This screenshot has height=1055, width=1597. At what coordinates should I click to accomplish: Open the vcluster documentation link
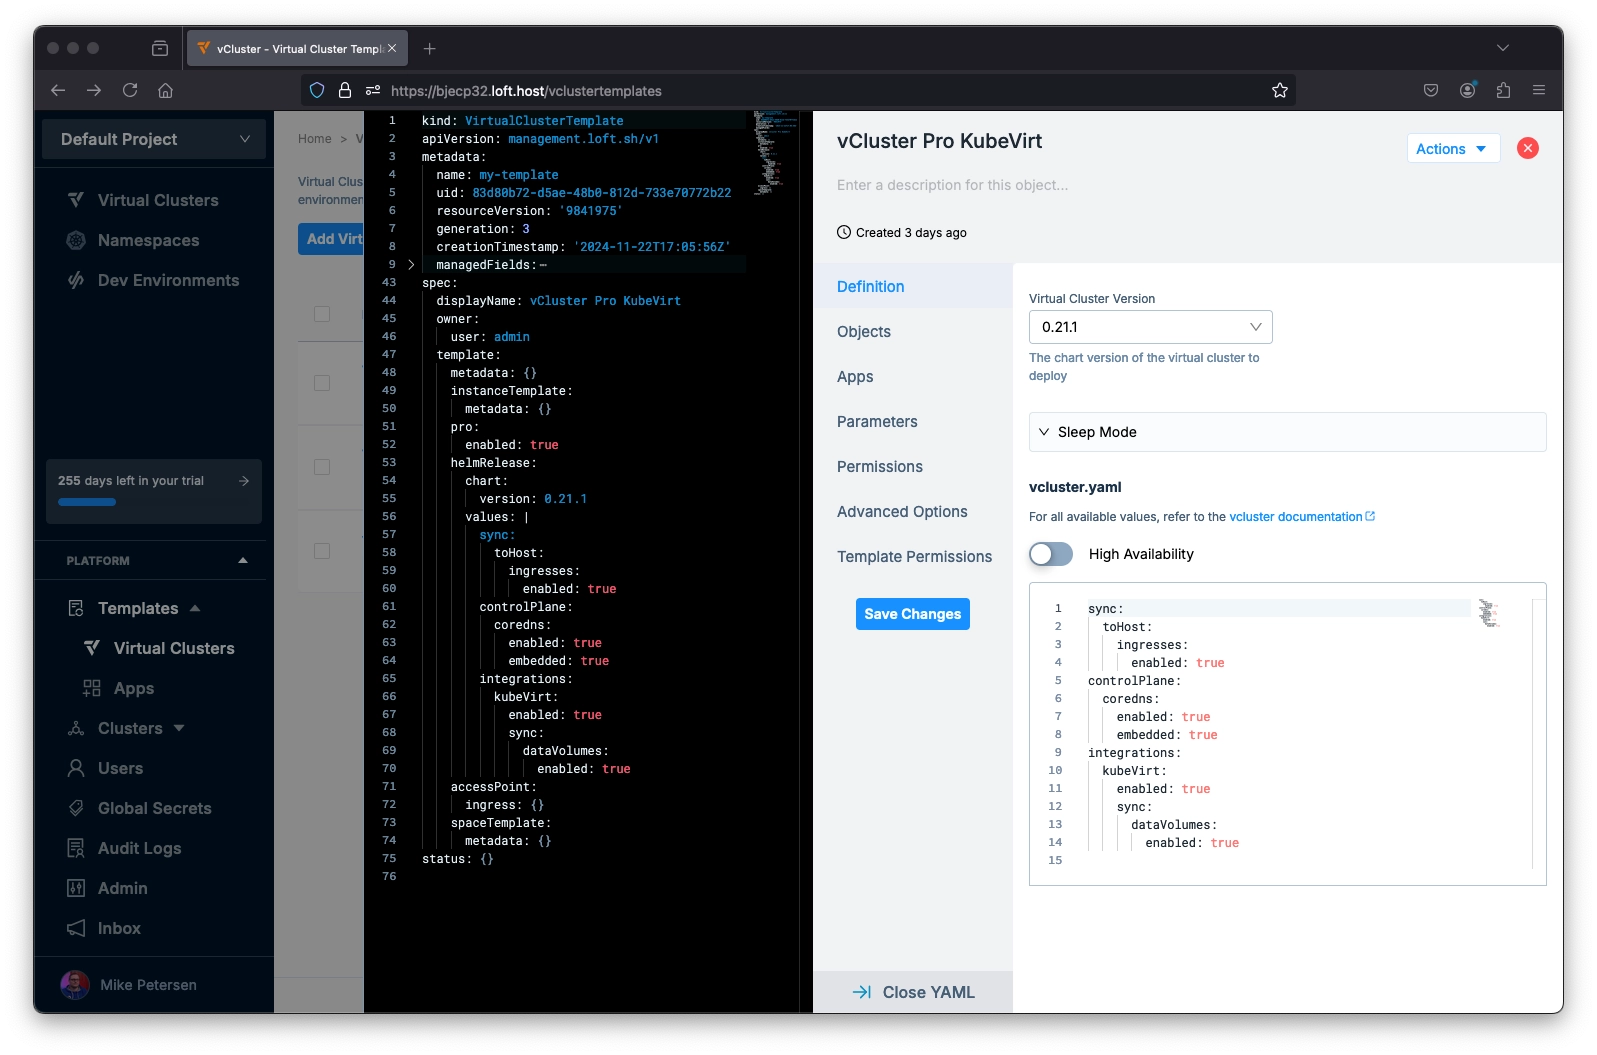[x=1301, y=517]
